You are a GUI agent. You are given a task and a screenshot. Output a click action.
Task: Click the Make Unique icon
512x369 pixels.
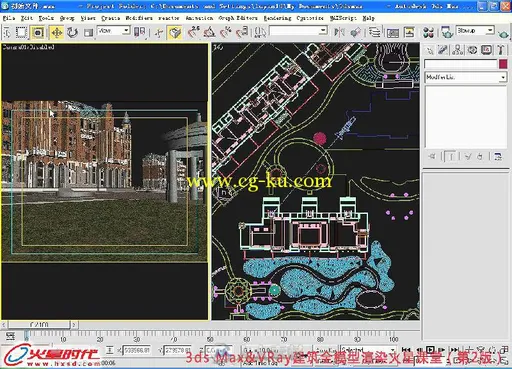(x=468, y=156)
